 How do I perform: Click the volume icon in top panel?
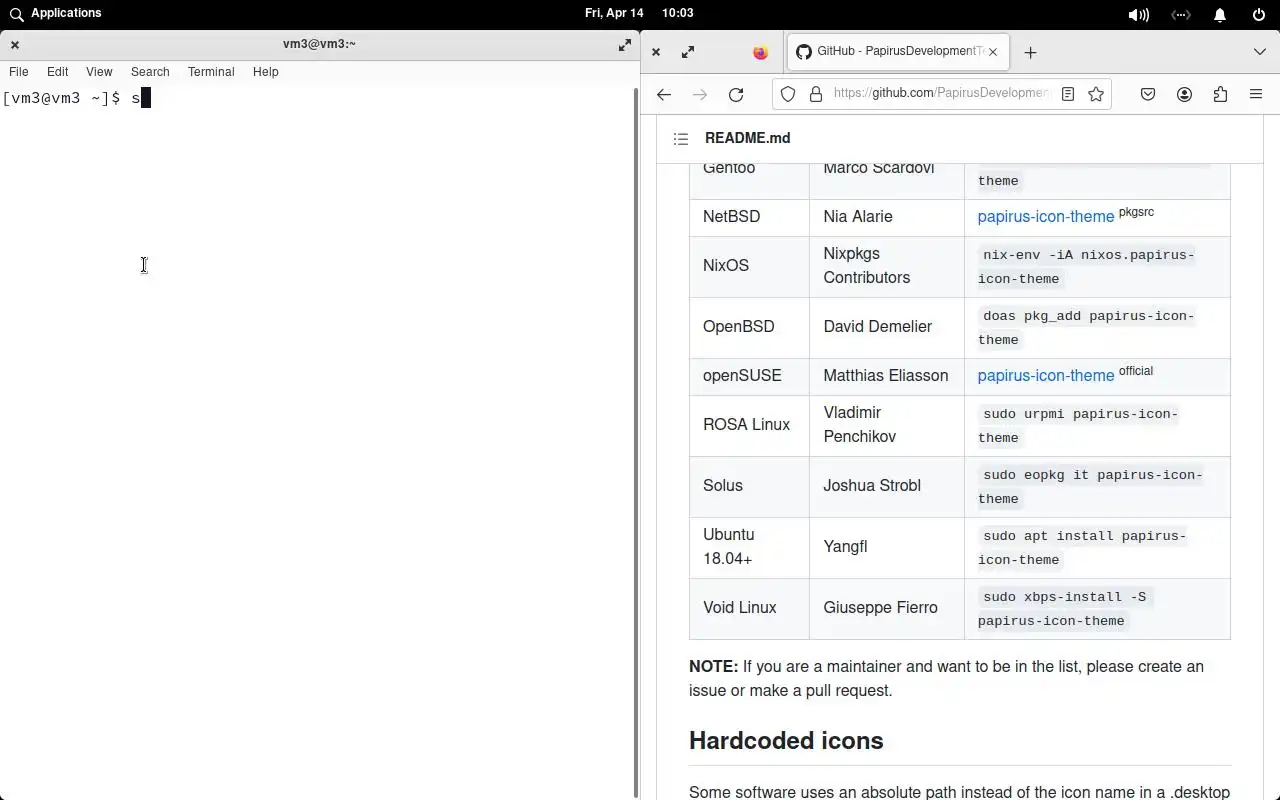pyautogui.click(x=1138, y=15)
